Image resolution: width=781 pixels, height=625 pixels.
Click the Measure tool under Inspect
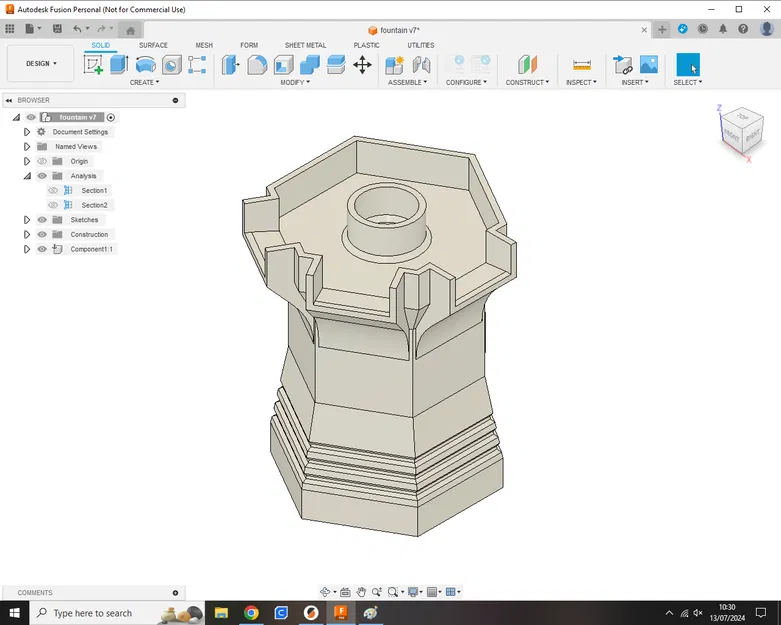(582, 65)
